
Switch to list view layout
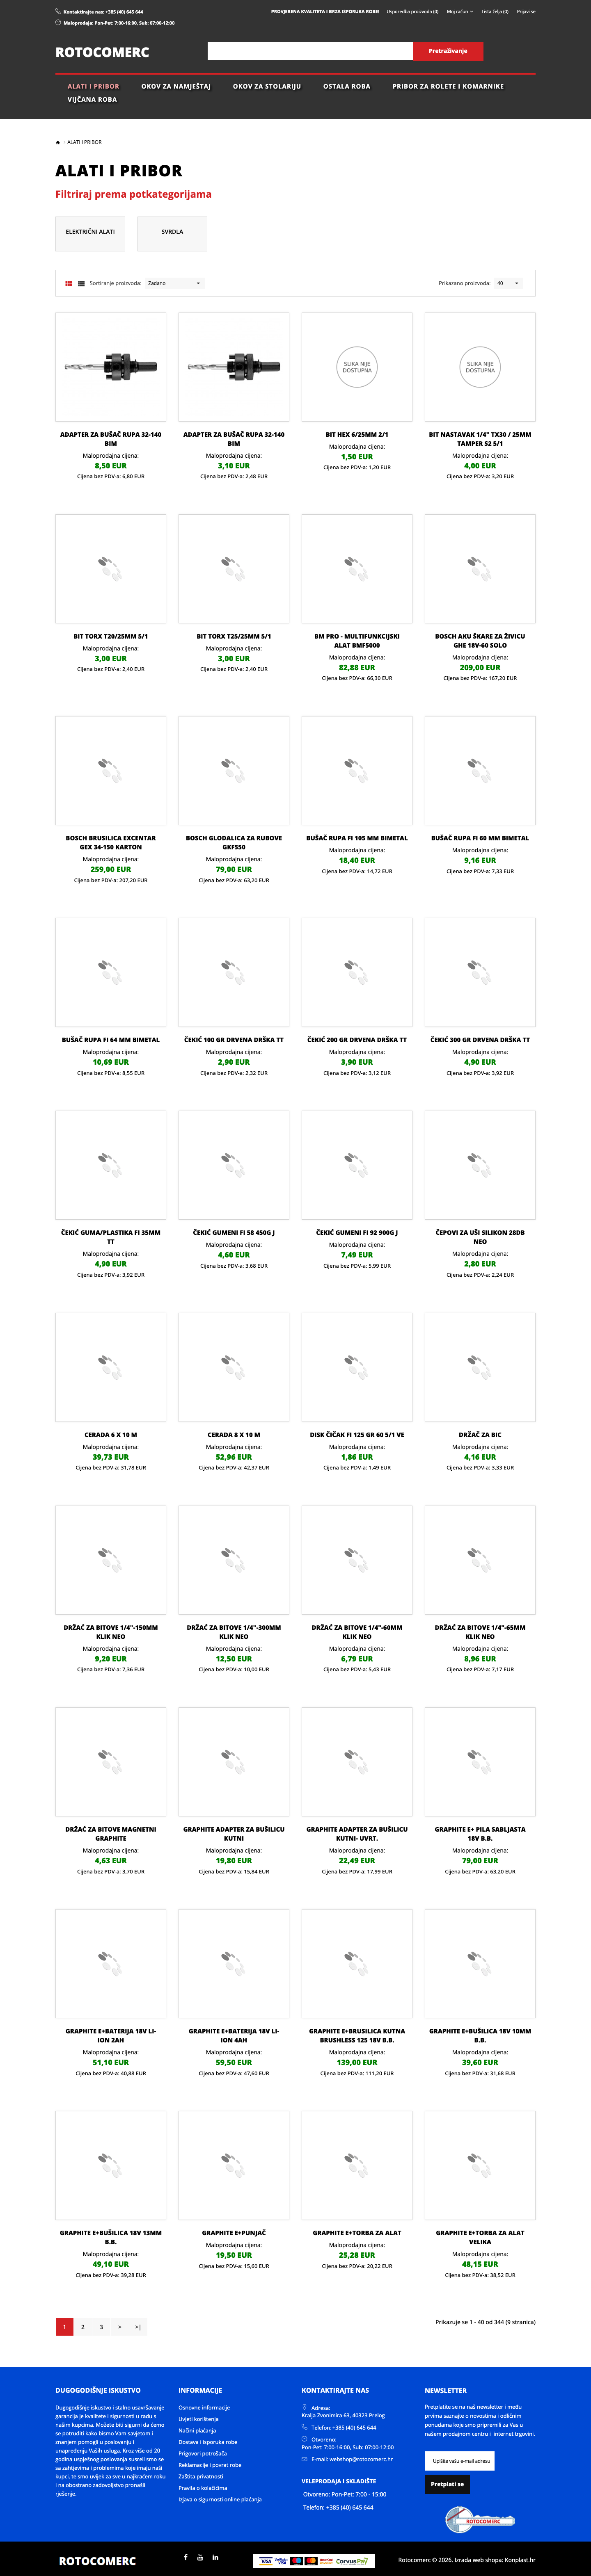tap(81, 283)
